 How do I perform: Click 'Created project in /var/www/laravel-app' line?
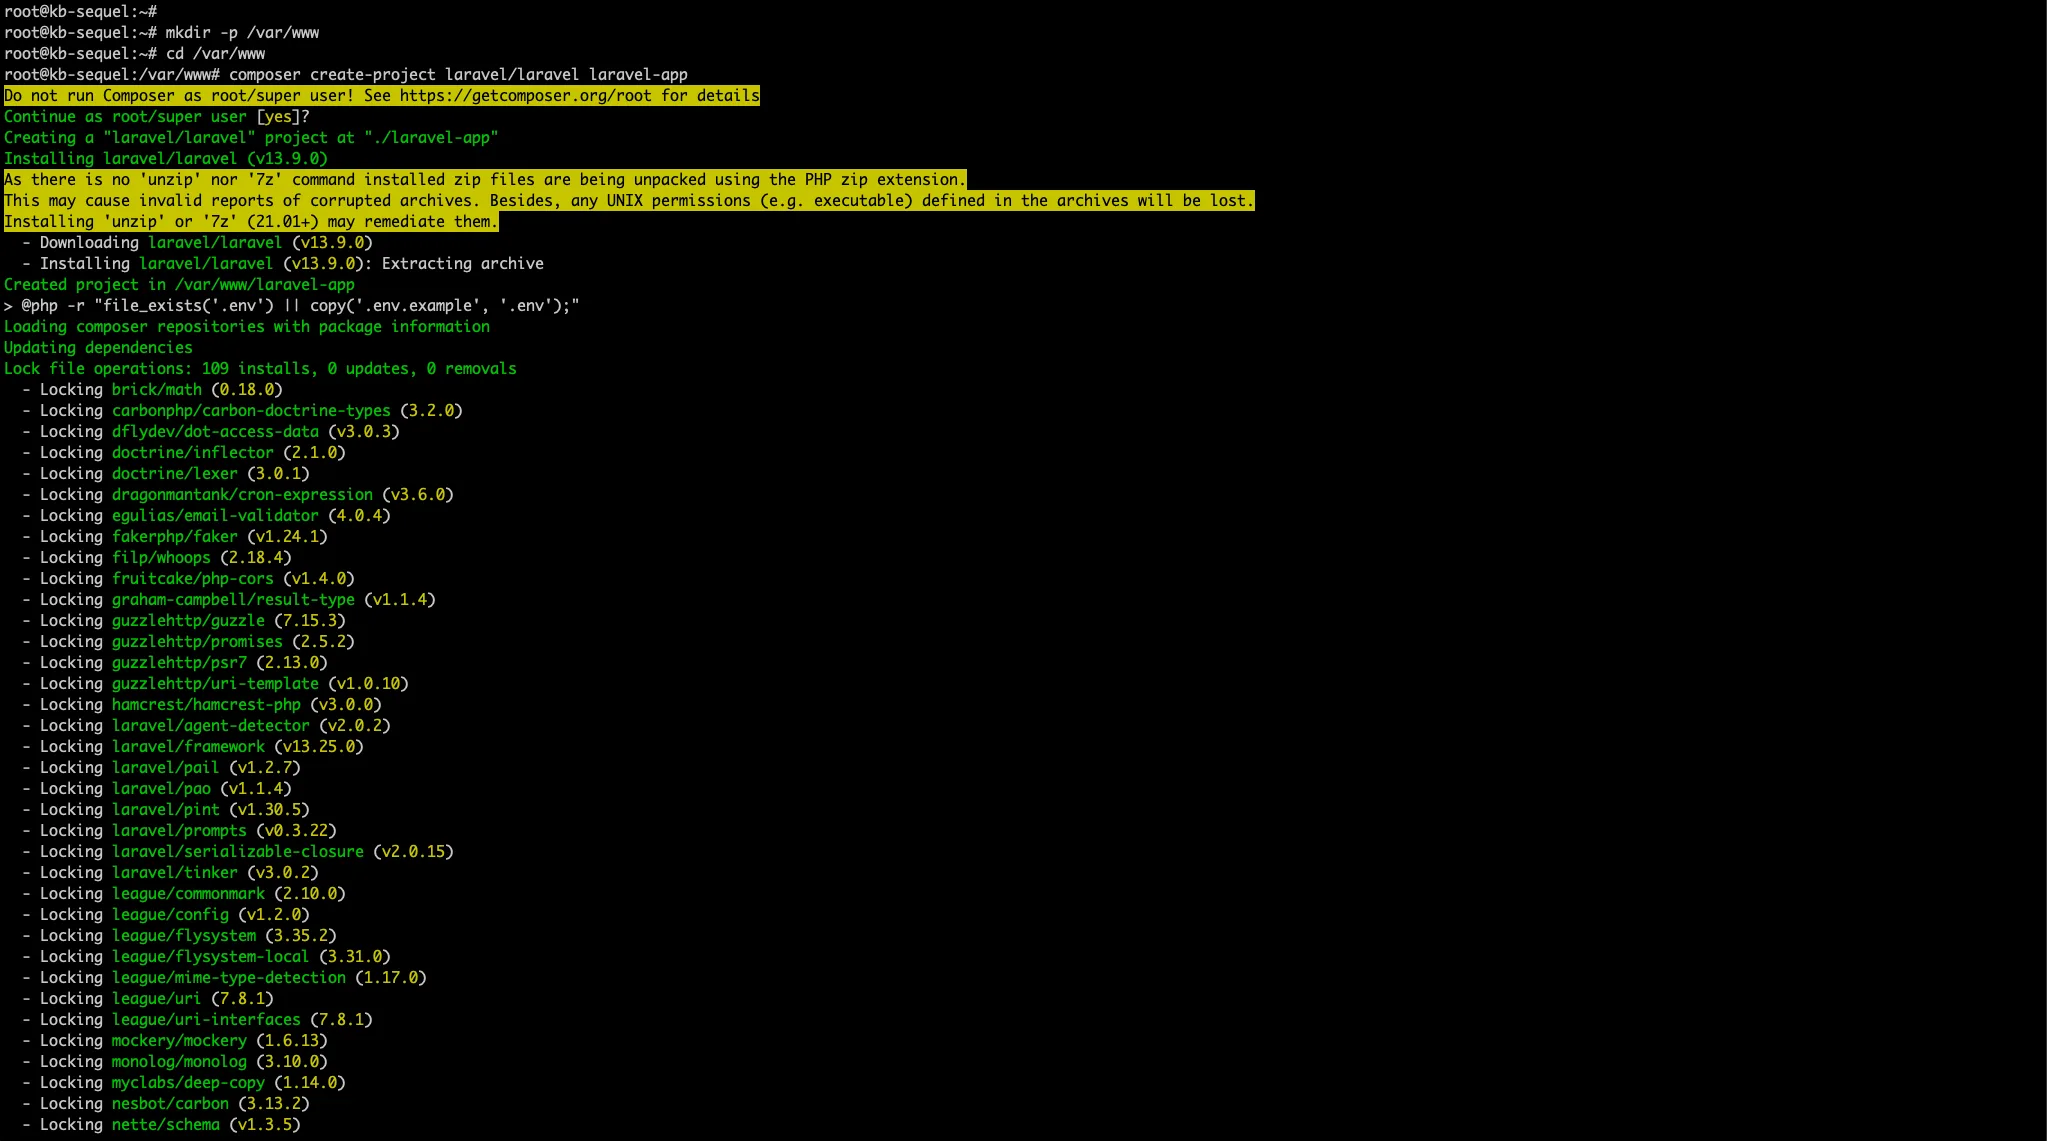179,285
